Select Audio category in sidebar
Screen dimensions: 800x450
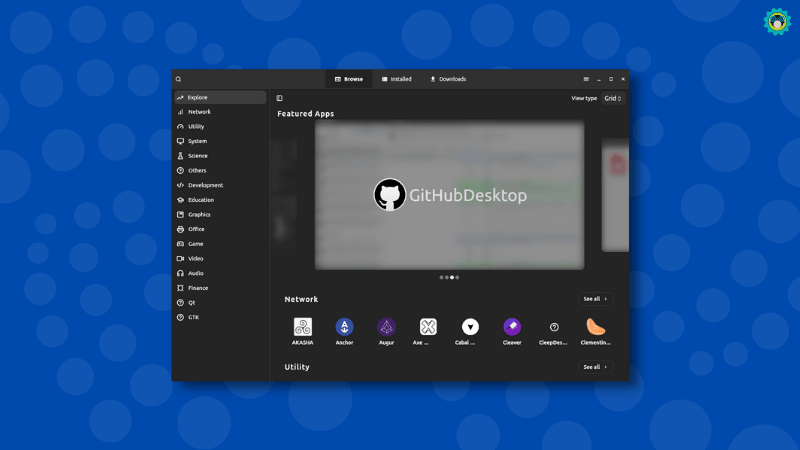[x=195, y=273]
